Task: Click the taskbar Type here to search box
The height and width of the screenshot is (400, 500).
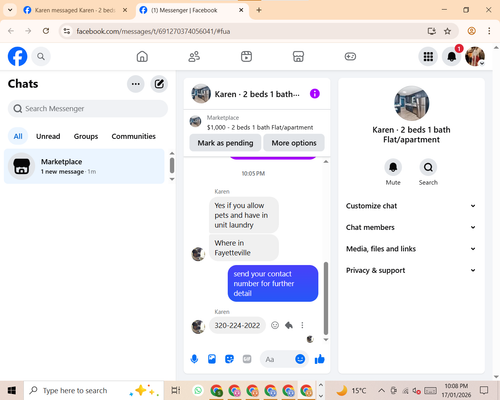Action: [x=93, y=390]
